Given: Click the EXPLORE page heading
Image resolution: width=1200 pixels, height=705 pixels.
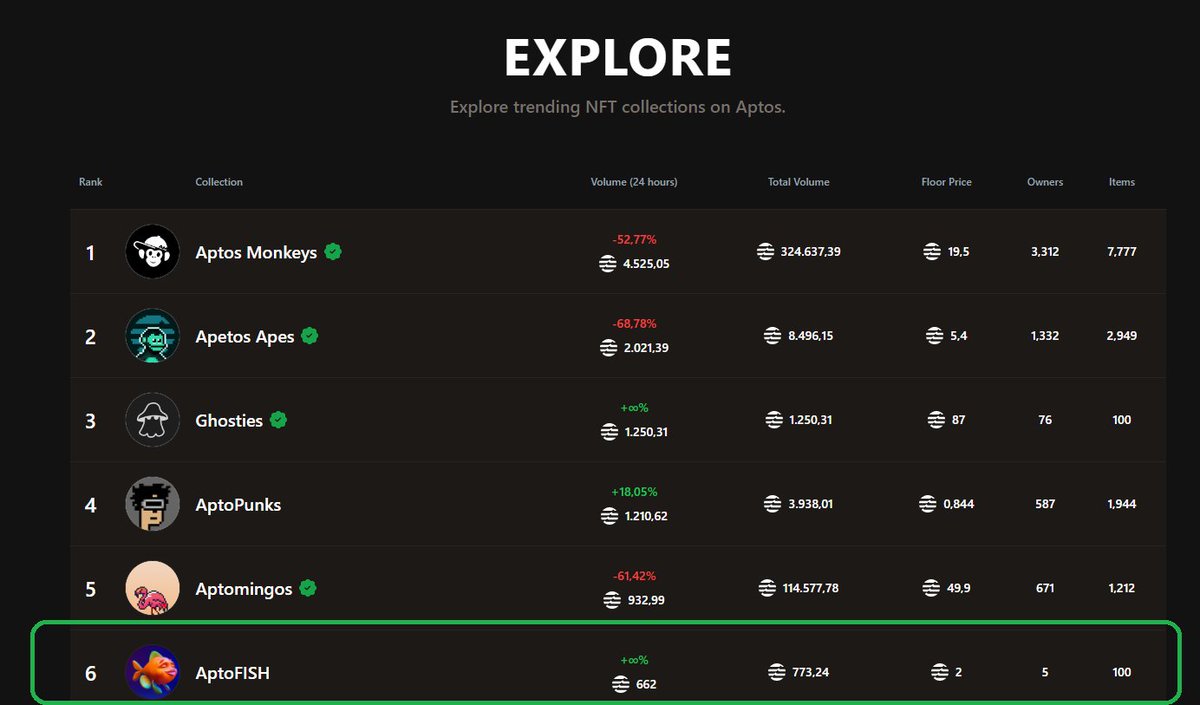Looking at the screenshot, I should coord(618,57).
